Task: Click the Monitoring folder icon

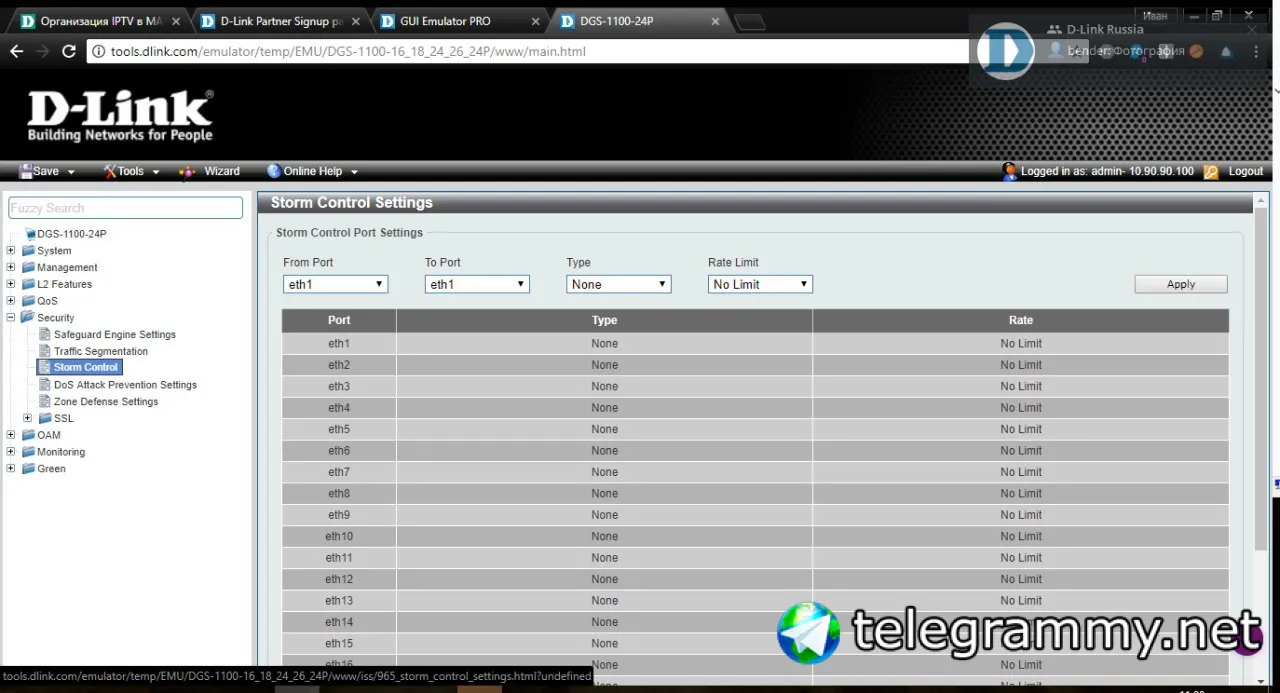Action: [28, 452]
